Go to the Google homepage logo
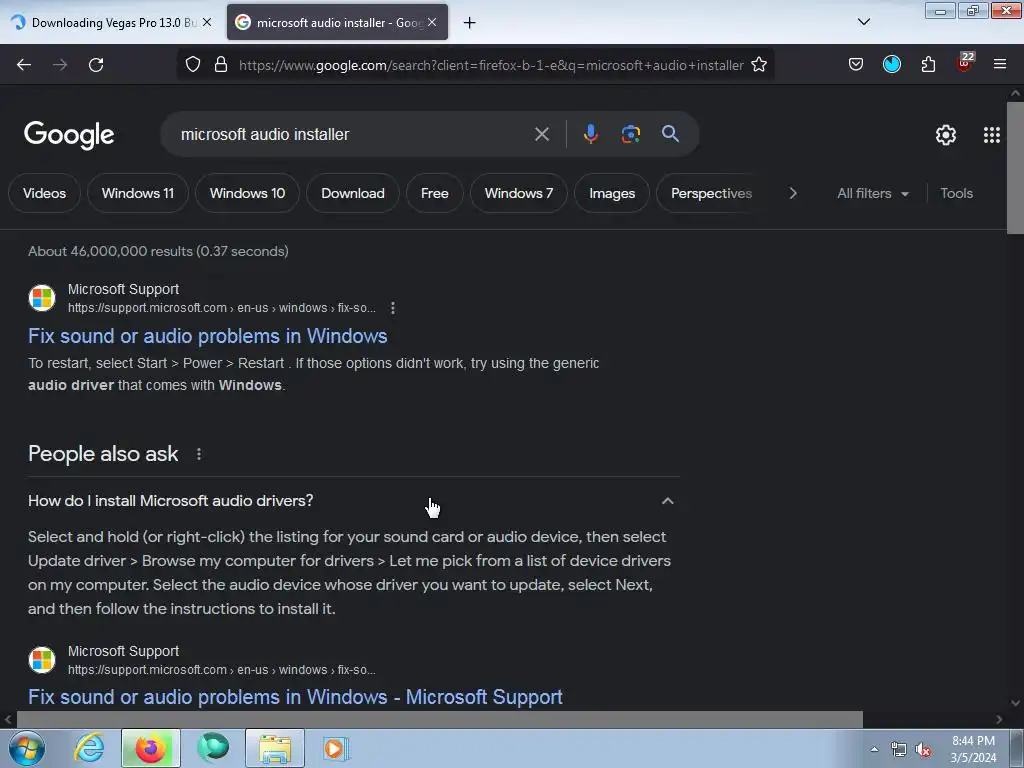The width and height of the screenshot is (1024, 768). (69, 135)
